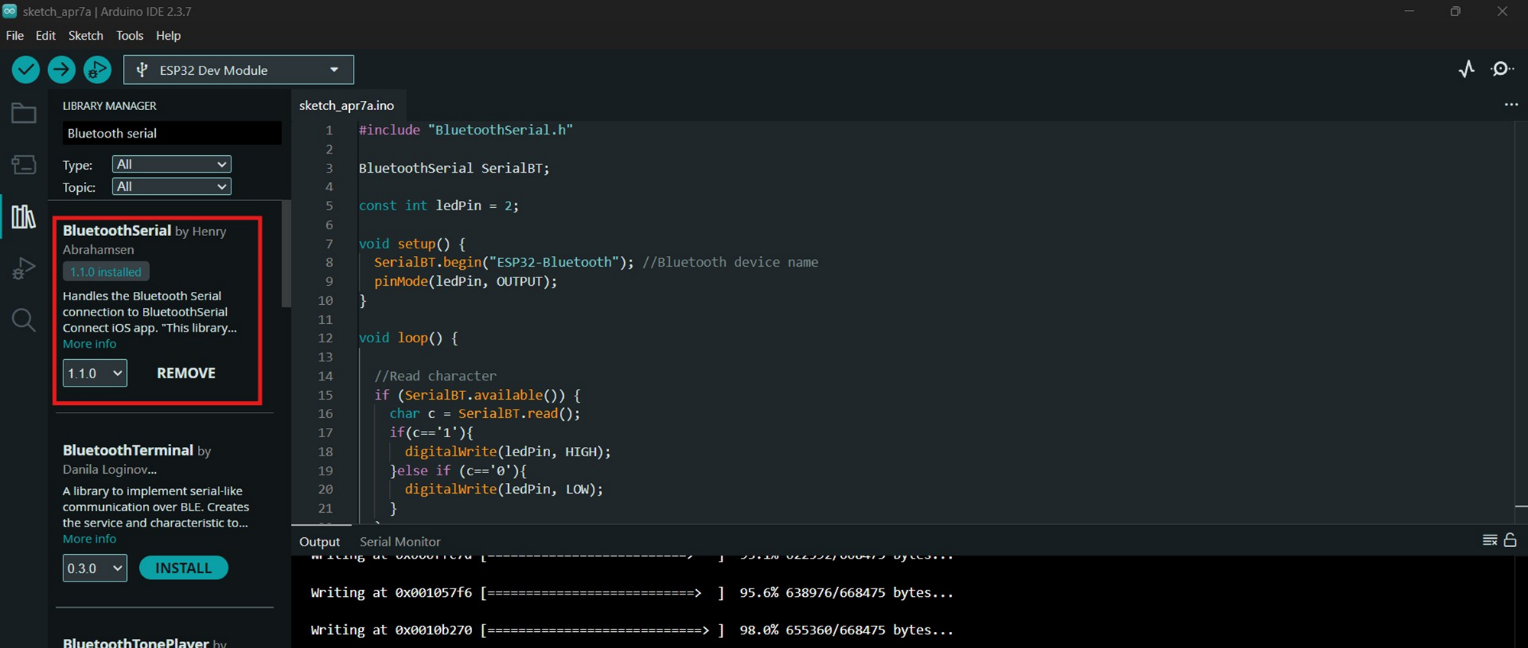The image size is (1528, 648).
Task: Click the library search field with Bluetooth serial
Action: 171,133
